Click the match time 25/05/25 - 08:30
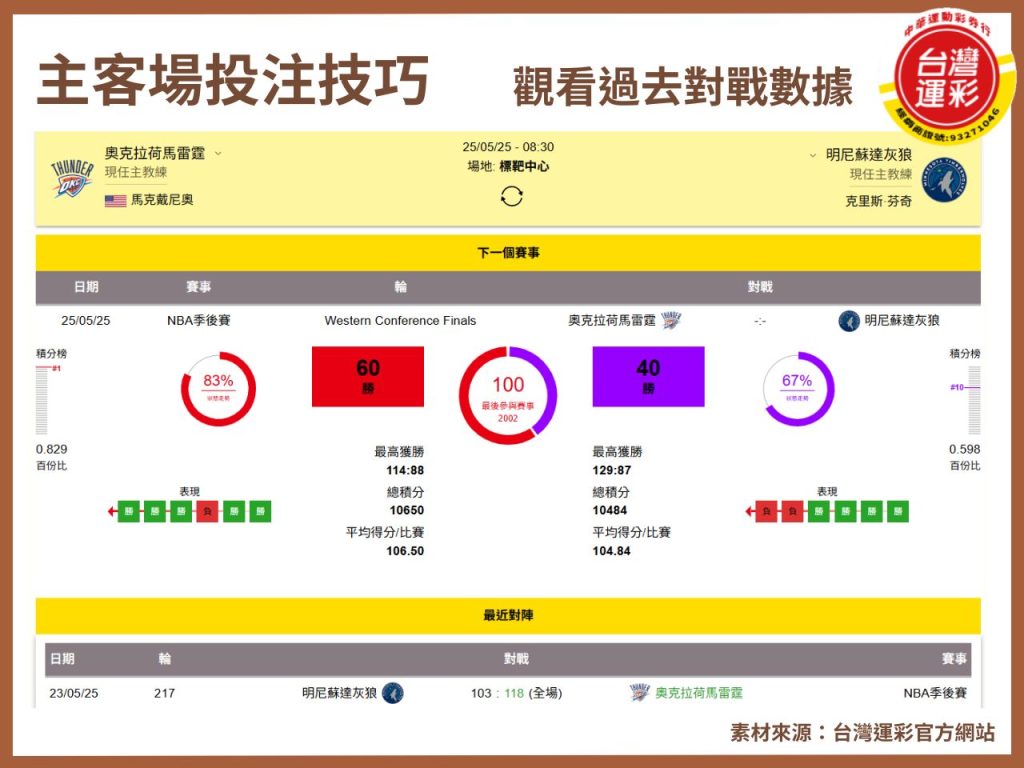1024x768 pixels. (x=508, y=147)
